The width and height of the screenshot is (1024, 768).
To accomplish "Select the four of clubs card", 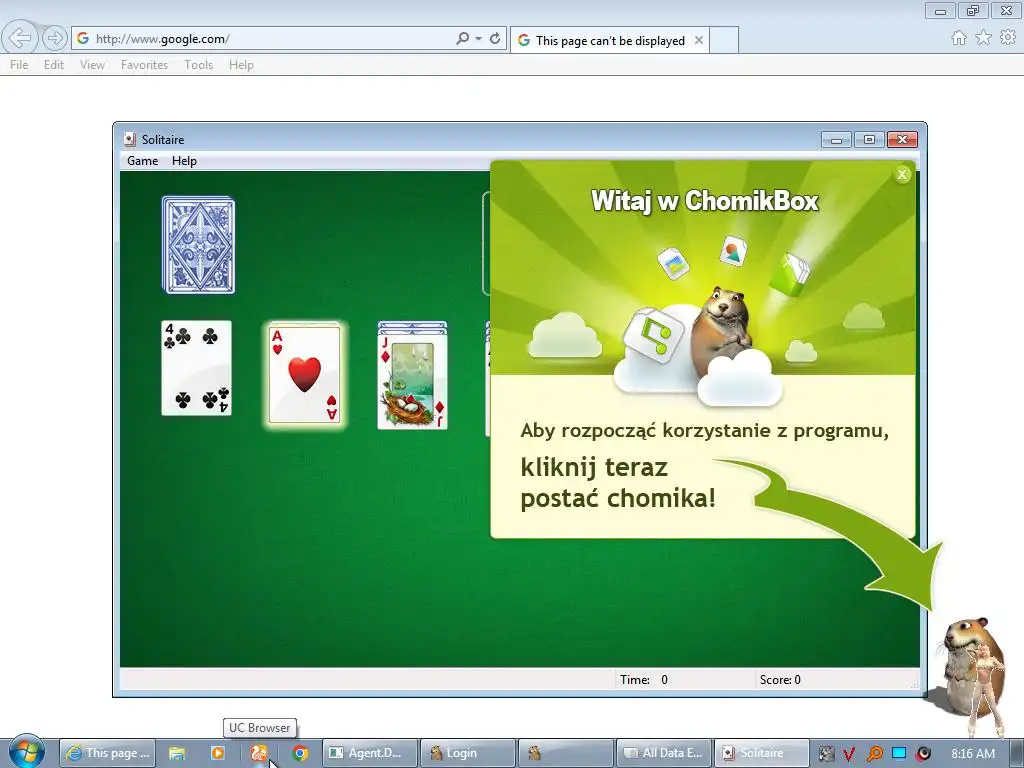I will pos(197,368).
